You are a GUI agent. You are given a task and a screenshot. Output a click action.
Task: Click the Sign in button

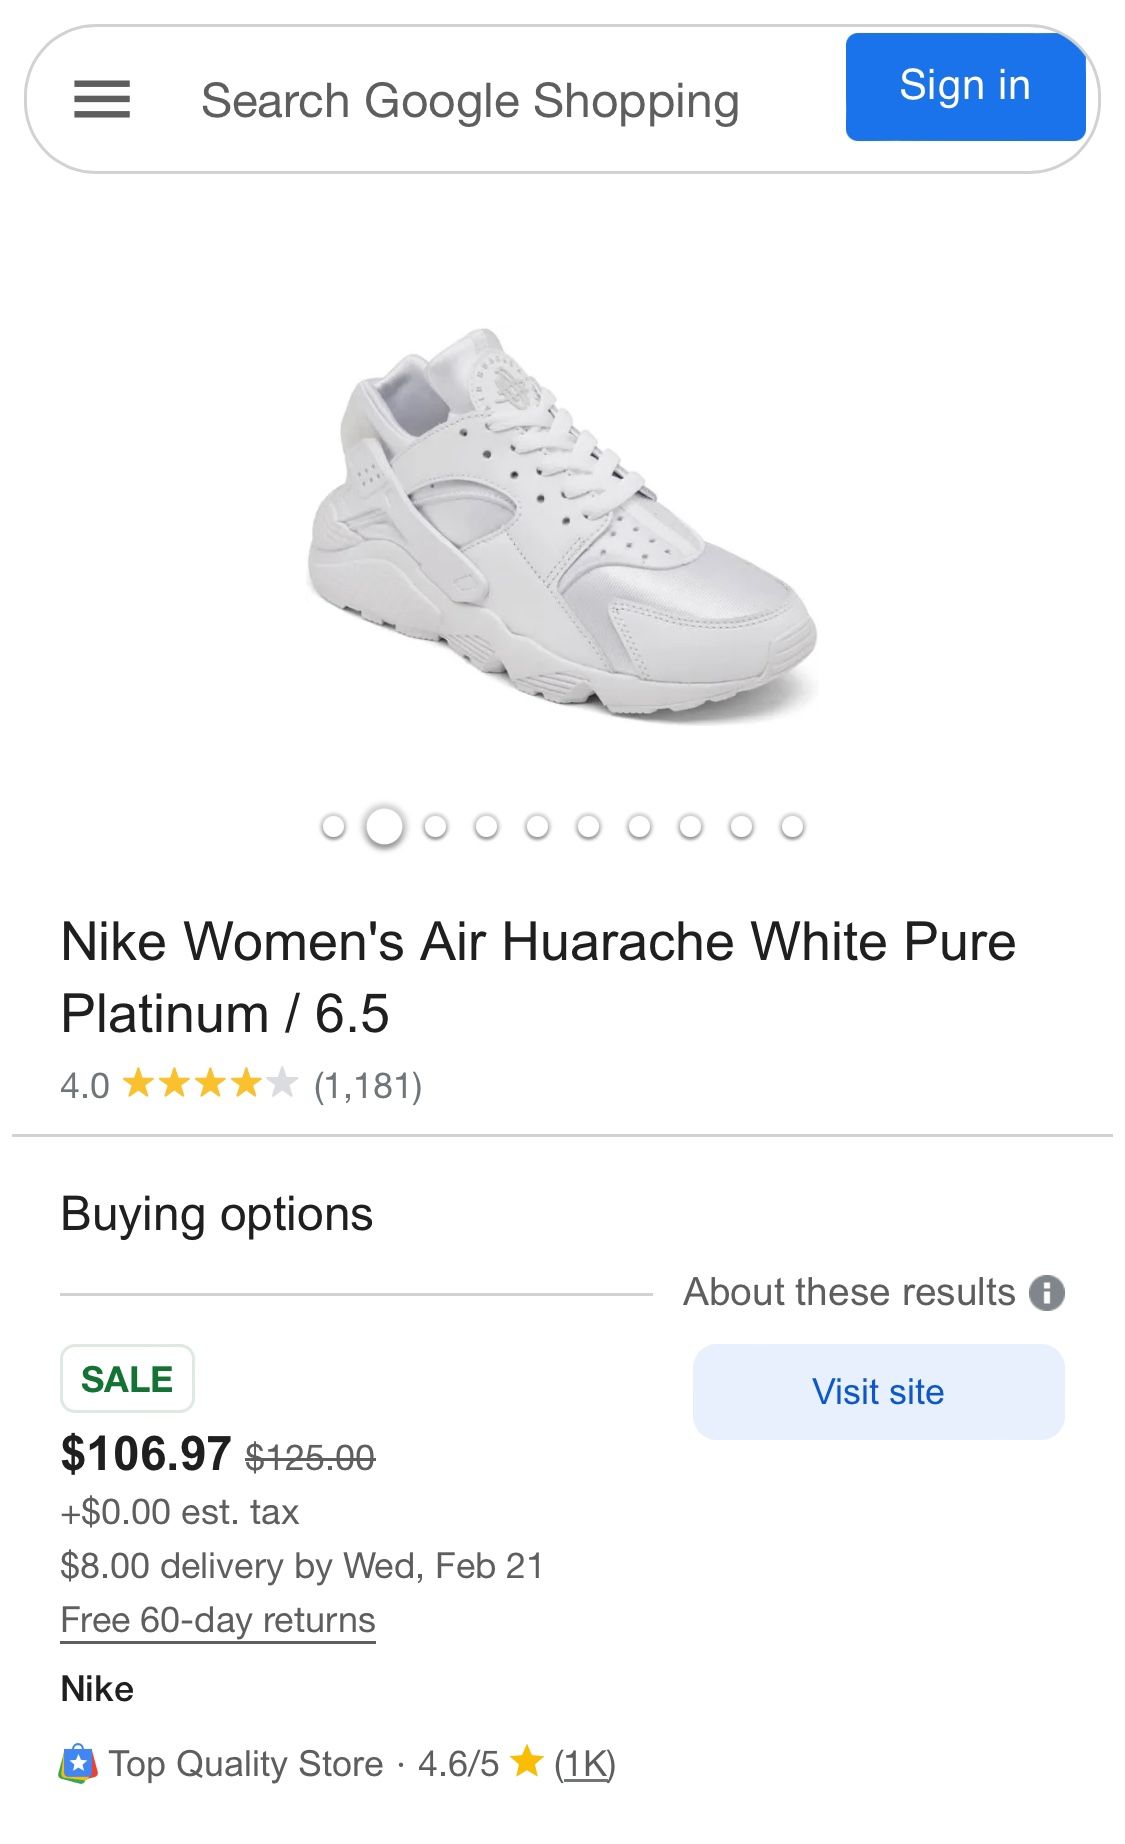pyautogui.click(x=964, y=87)
